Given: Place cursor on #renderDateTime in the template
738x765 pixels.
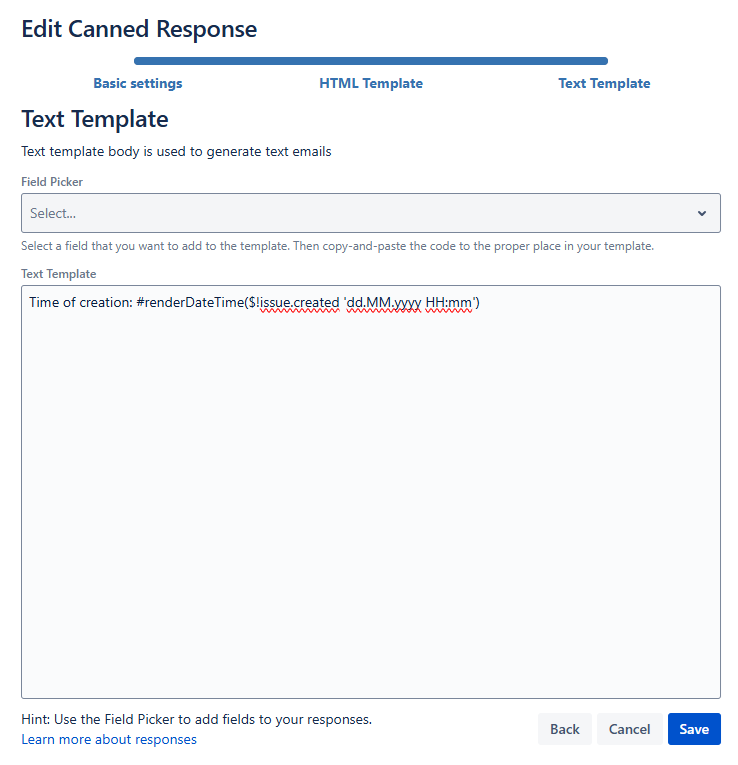Looking at the screenshot, I should click(x=190, y=302).
